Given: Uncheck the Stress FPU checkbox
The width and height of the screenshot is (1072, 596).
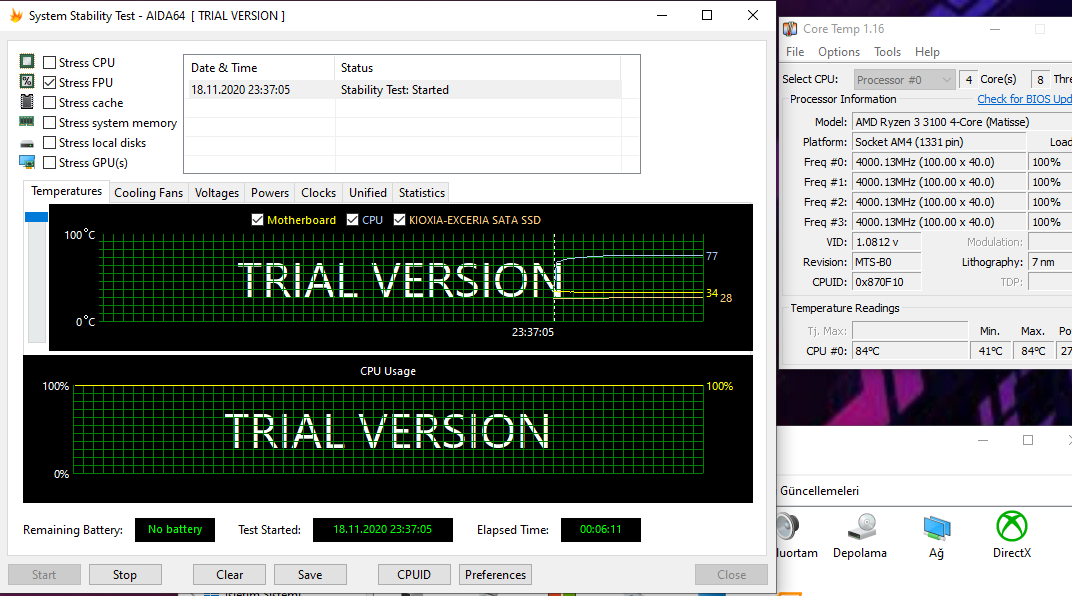Looking at the screenshot, I should (x=49, y=82).
